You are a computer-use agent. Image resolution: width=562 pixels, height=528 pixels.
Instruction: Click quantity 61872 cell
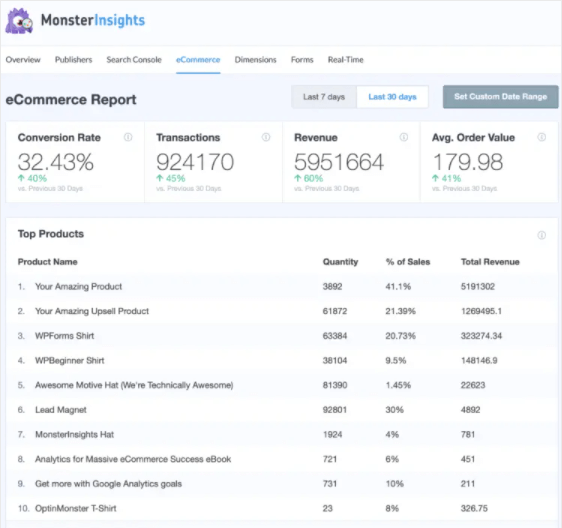pos(335,311)
